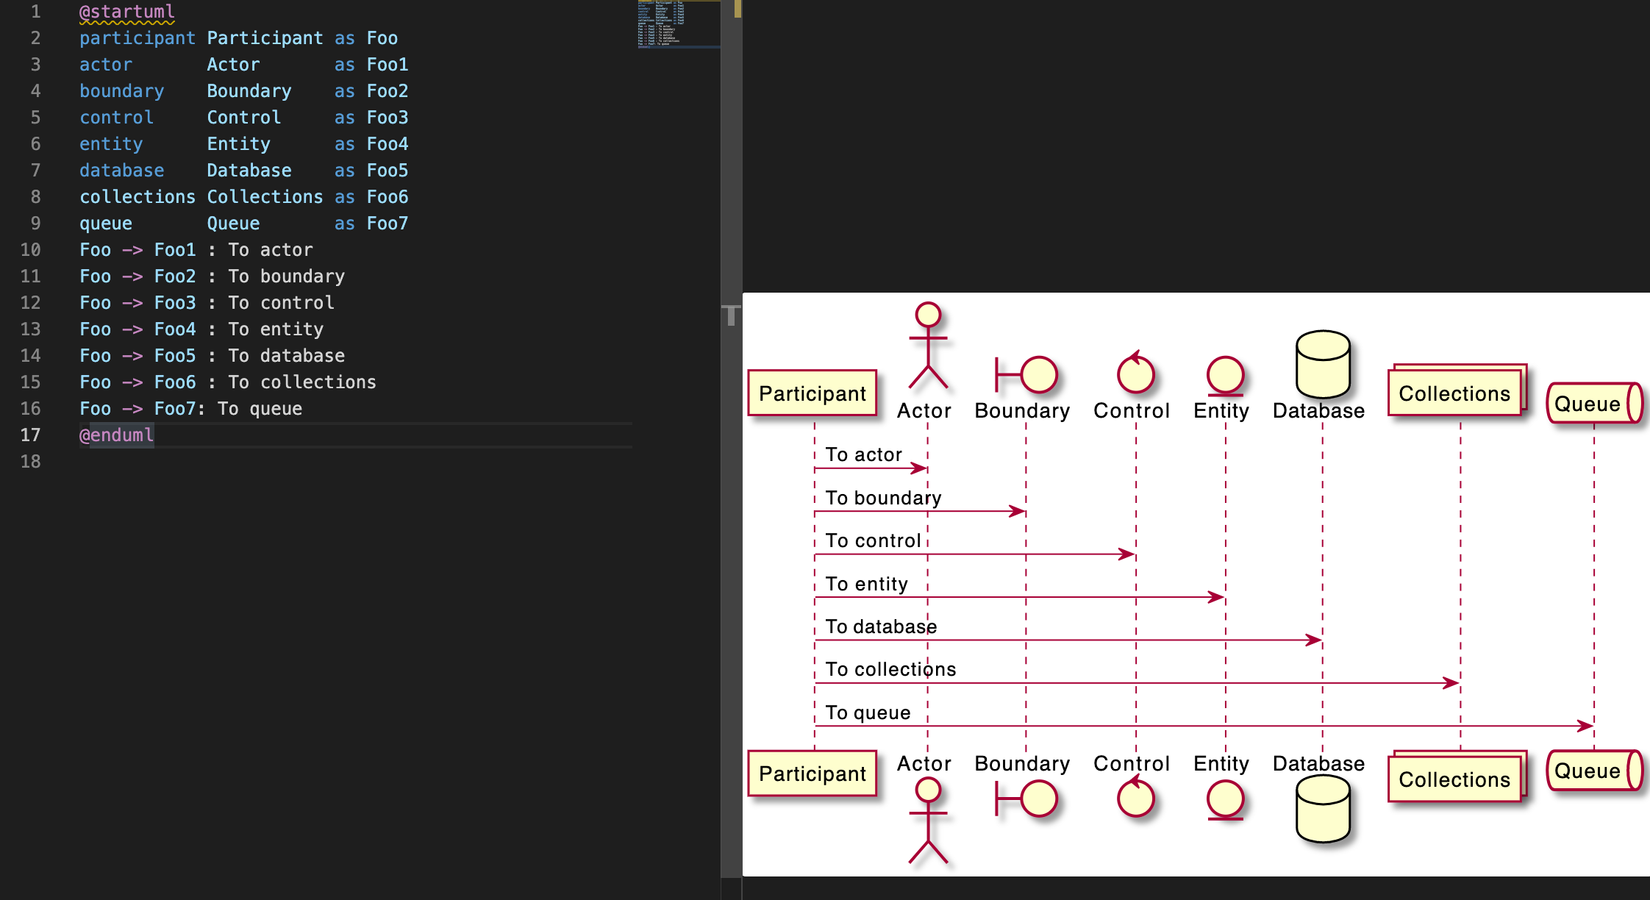Click the 'actor' keyword on line 3
1650x900 pixels.
tap(106, 64)
